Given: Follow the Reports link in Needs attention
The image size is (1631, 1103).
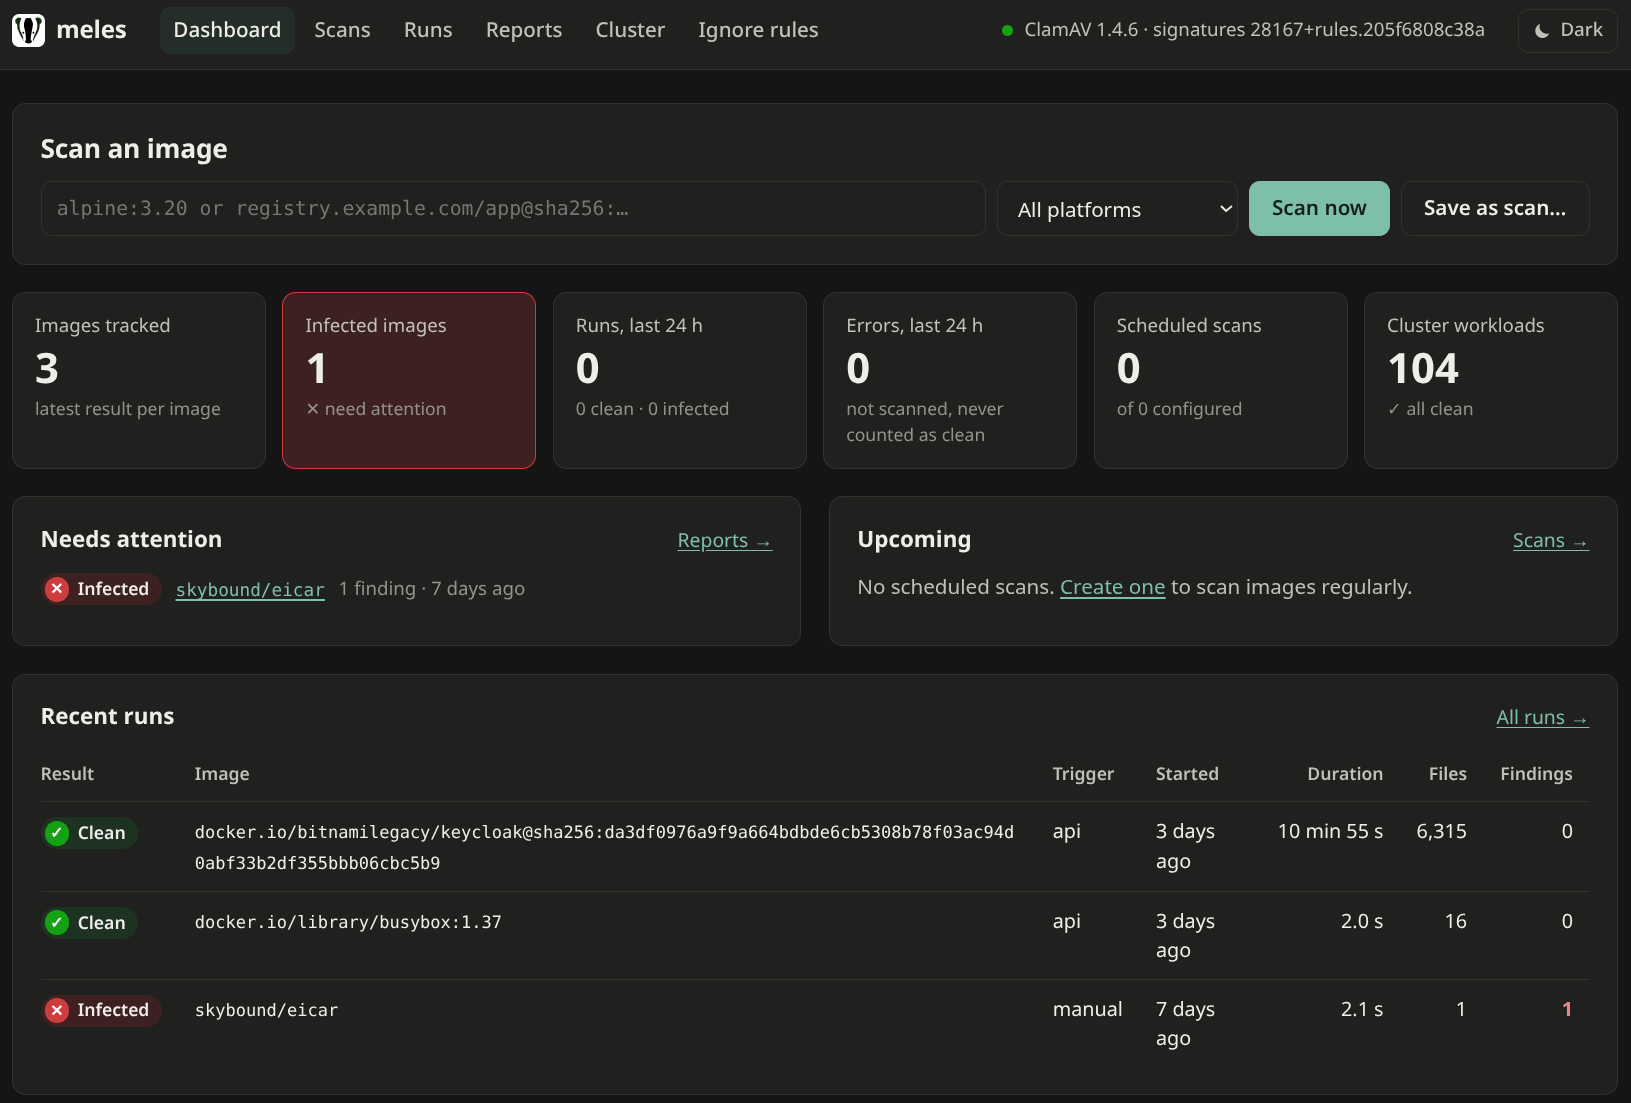Looking at the screenshot, I should tap(725, 541).
